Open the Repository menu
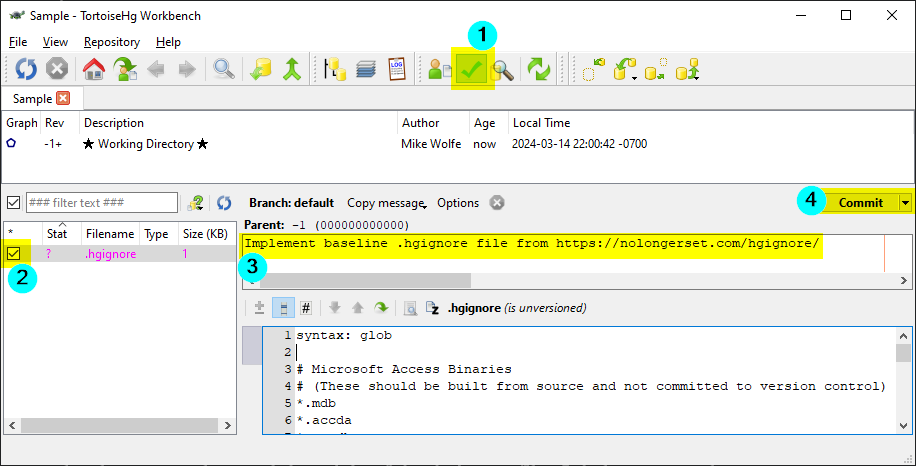Viewport: 916px width, 466px height. click(112, 42)
